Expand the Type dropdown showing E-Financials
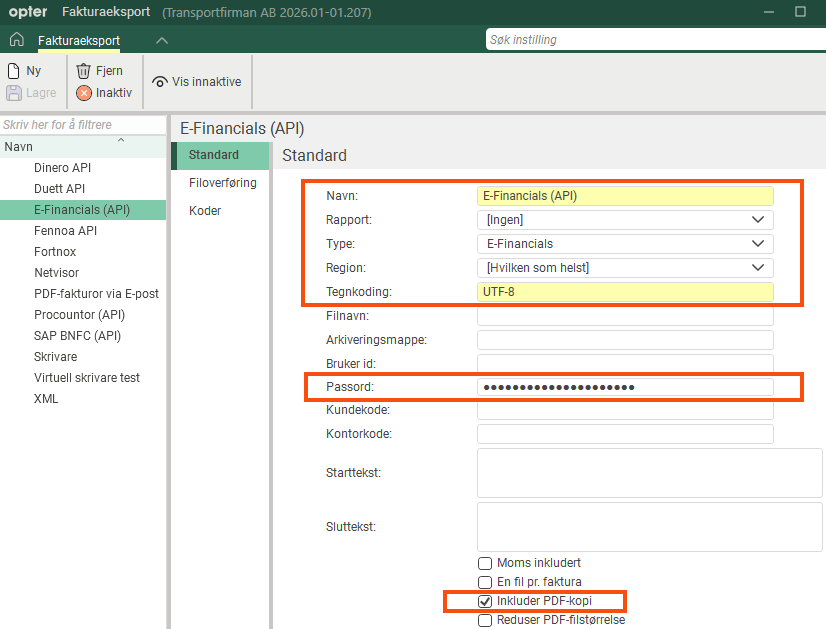The image size is (826, 629). click(625, 244)
